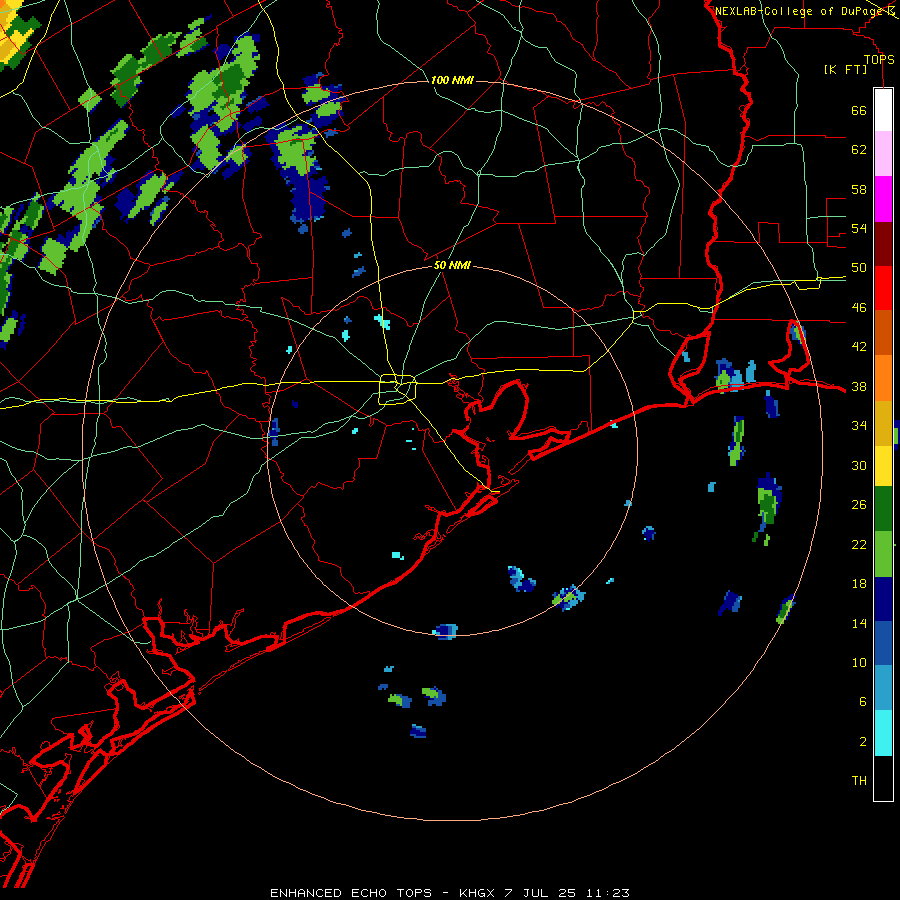Pick the cyan legend swatch
Viewport: 900px width, 900px height.
[x=883, y=732]
